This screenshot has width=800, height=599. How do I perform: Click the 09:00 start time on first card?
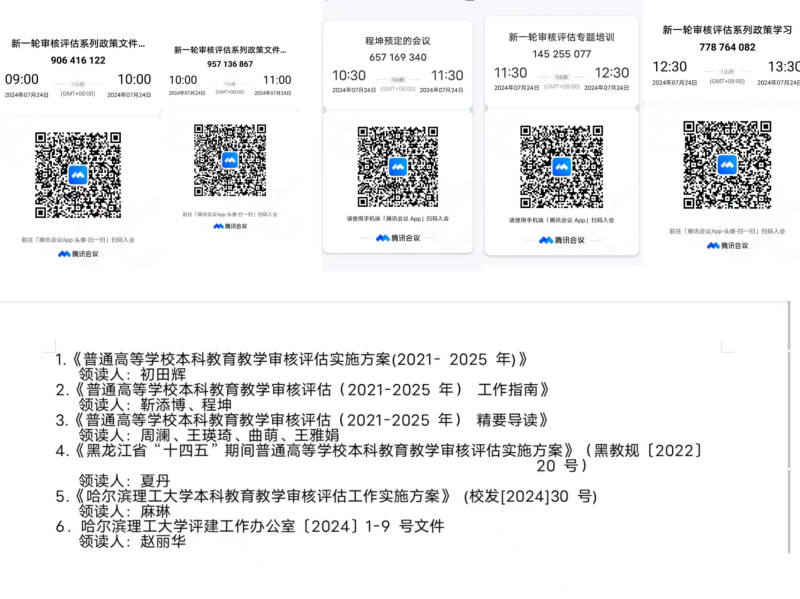[22, 79]
